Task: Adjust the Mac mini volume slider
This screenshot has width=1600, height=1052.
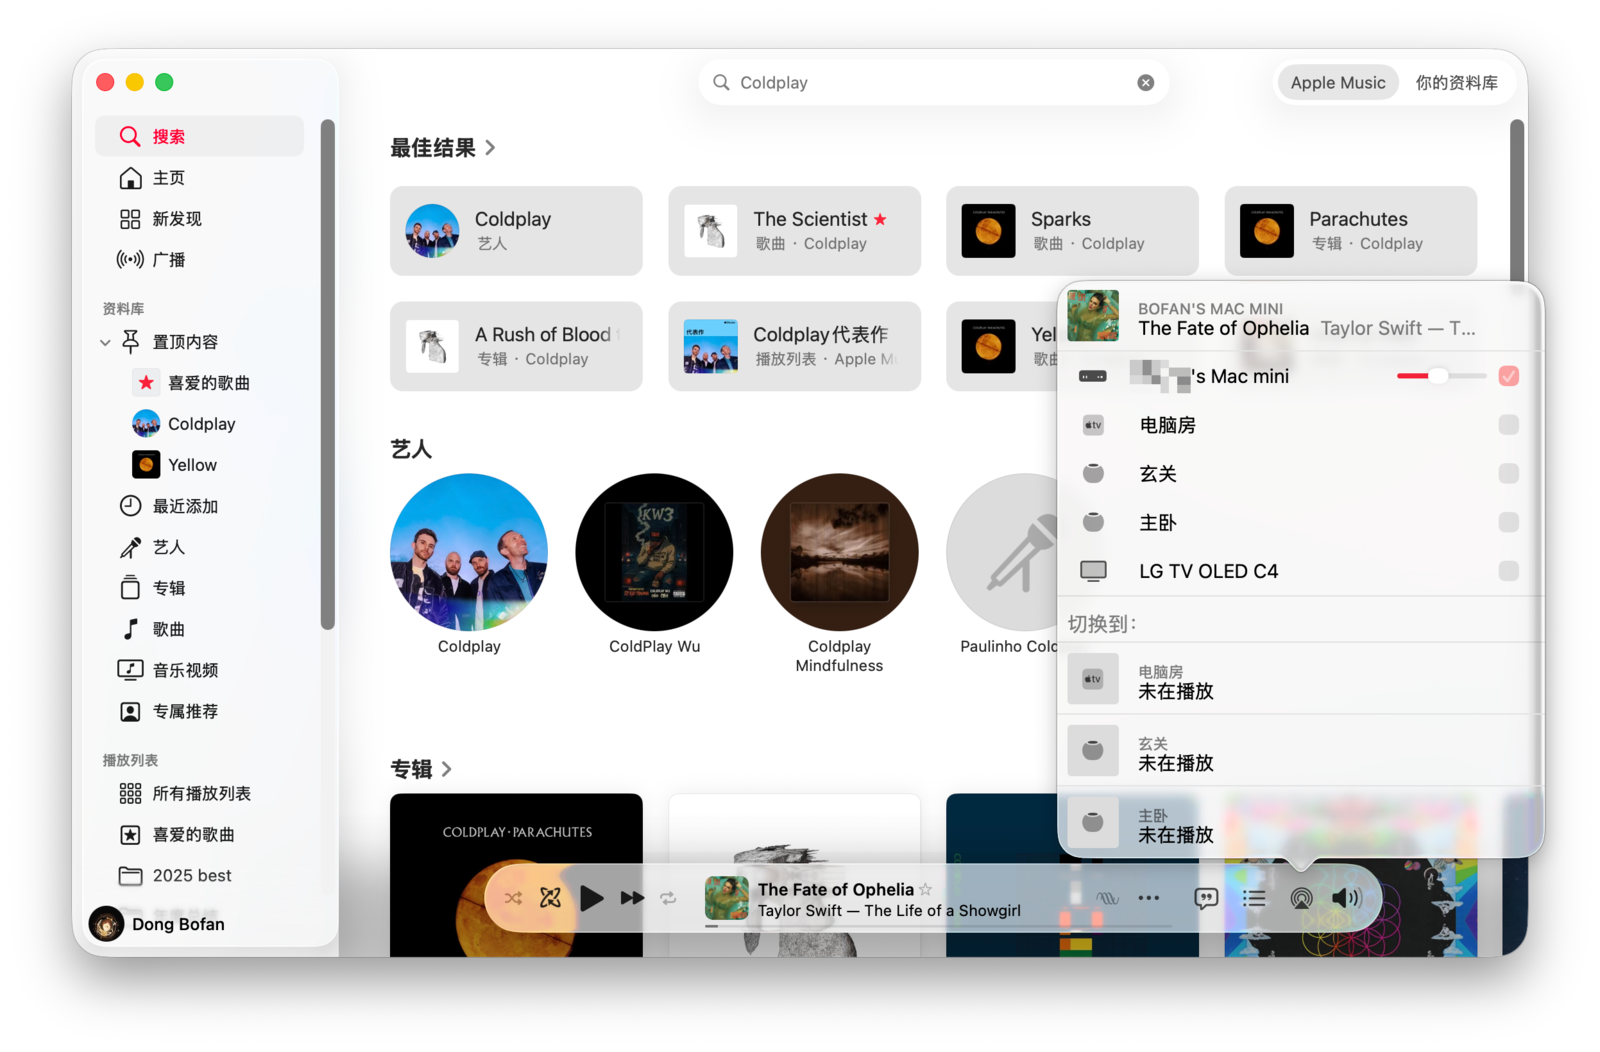Action: point(1438,376)
